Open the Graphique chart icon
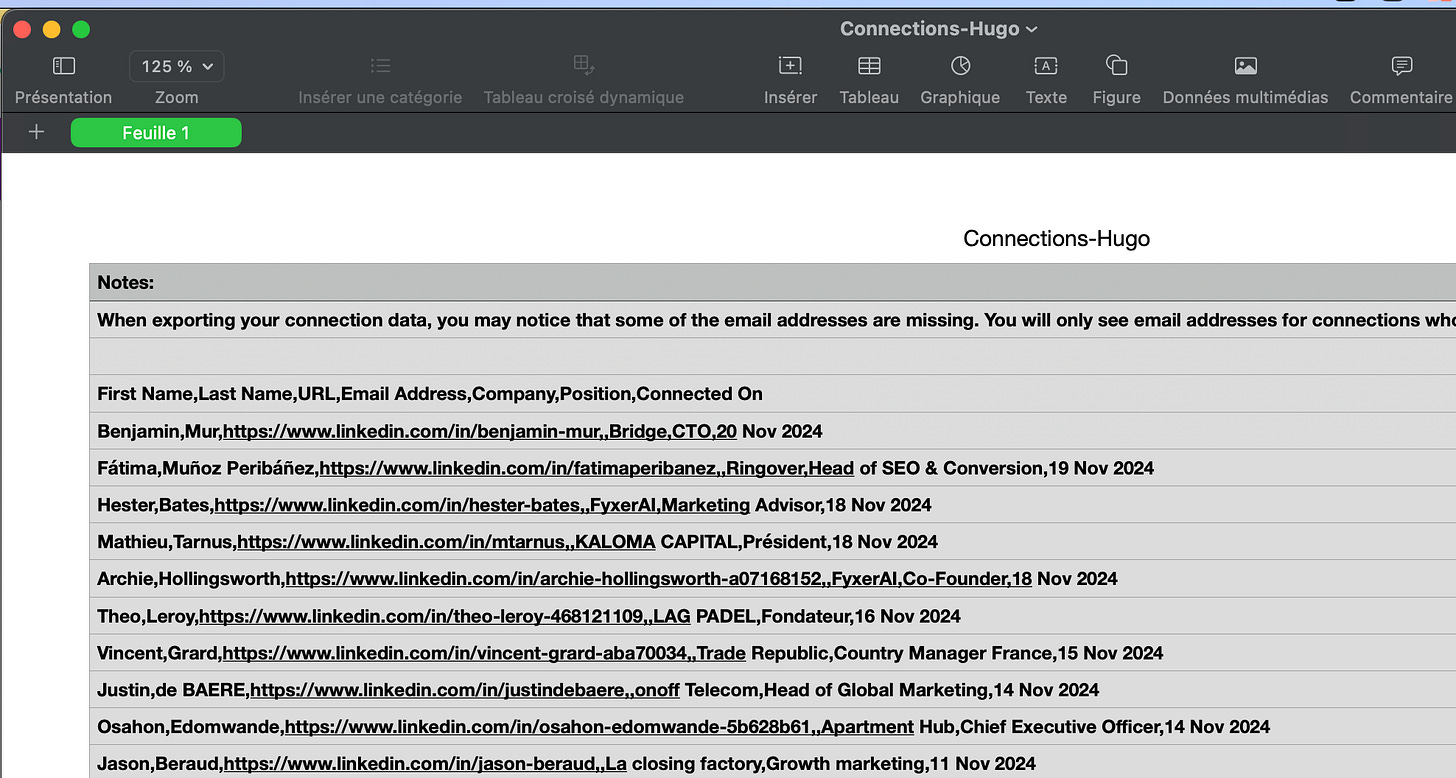 [x=960, y=66]
